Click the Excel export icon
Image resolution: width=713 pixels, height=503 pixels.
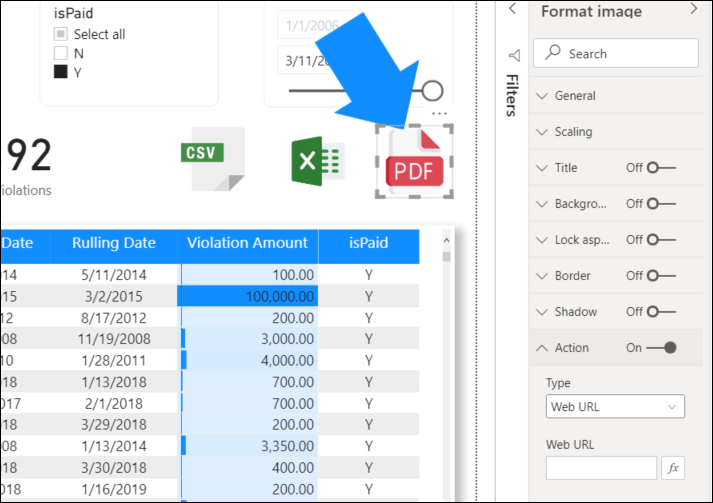click(317, 160)
